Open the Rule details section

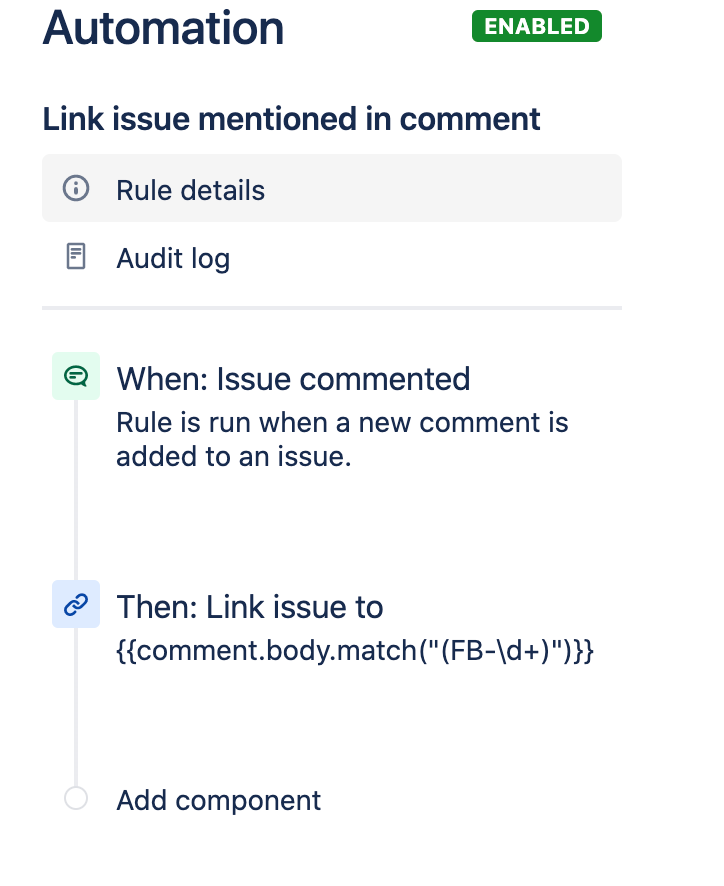point(190,189)
